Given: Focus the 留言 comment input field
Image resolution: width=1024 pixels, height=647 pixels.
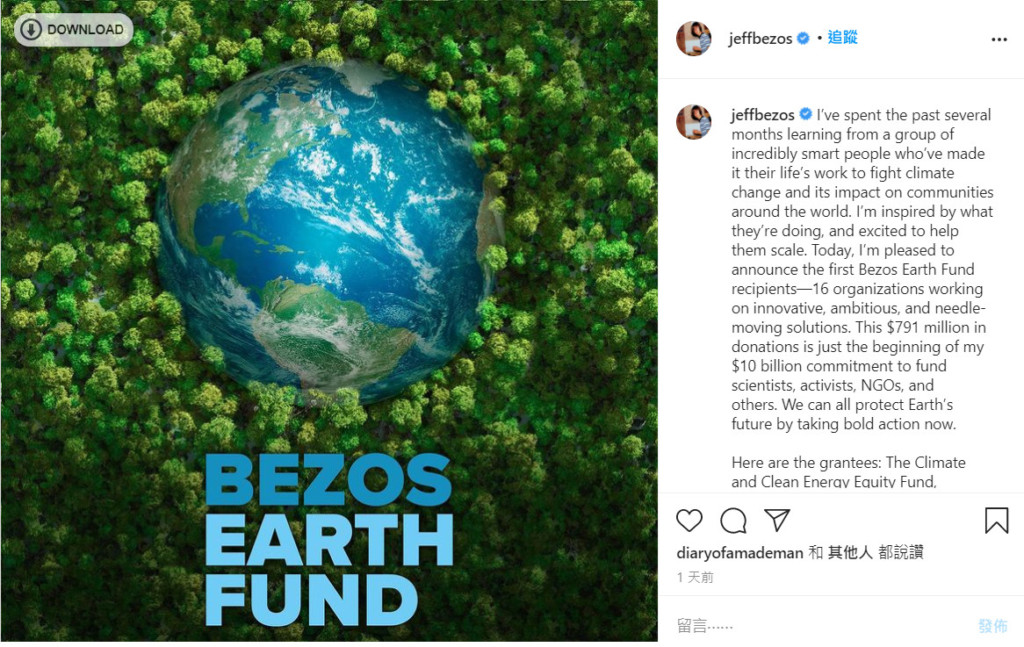Looking at the screenshot, I should tap(810, 625).
